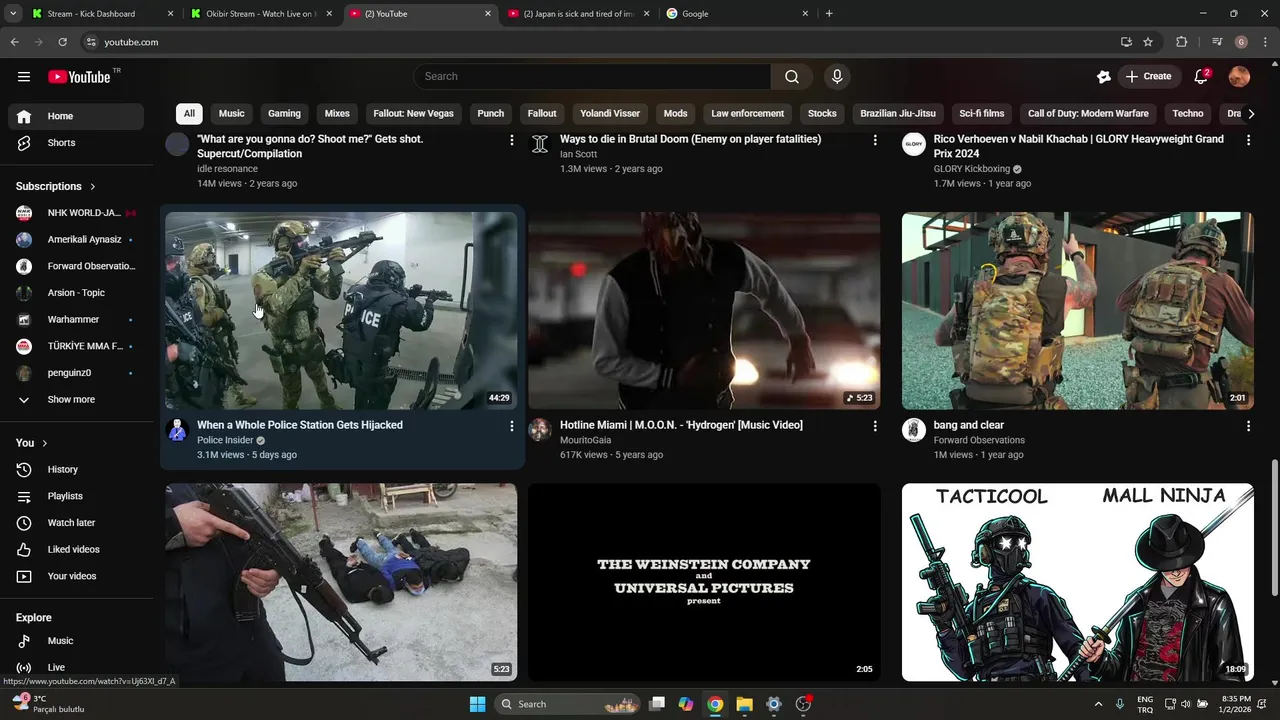
Task: Expand the Subscriptions section chevron
Action: (x=93, y=187)
